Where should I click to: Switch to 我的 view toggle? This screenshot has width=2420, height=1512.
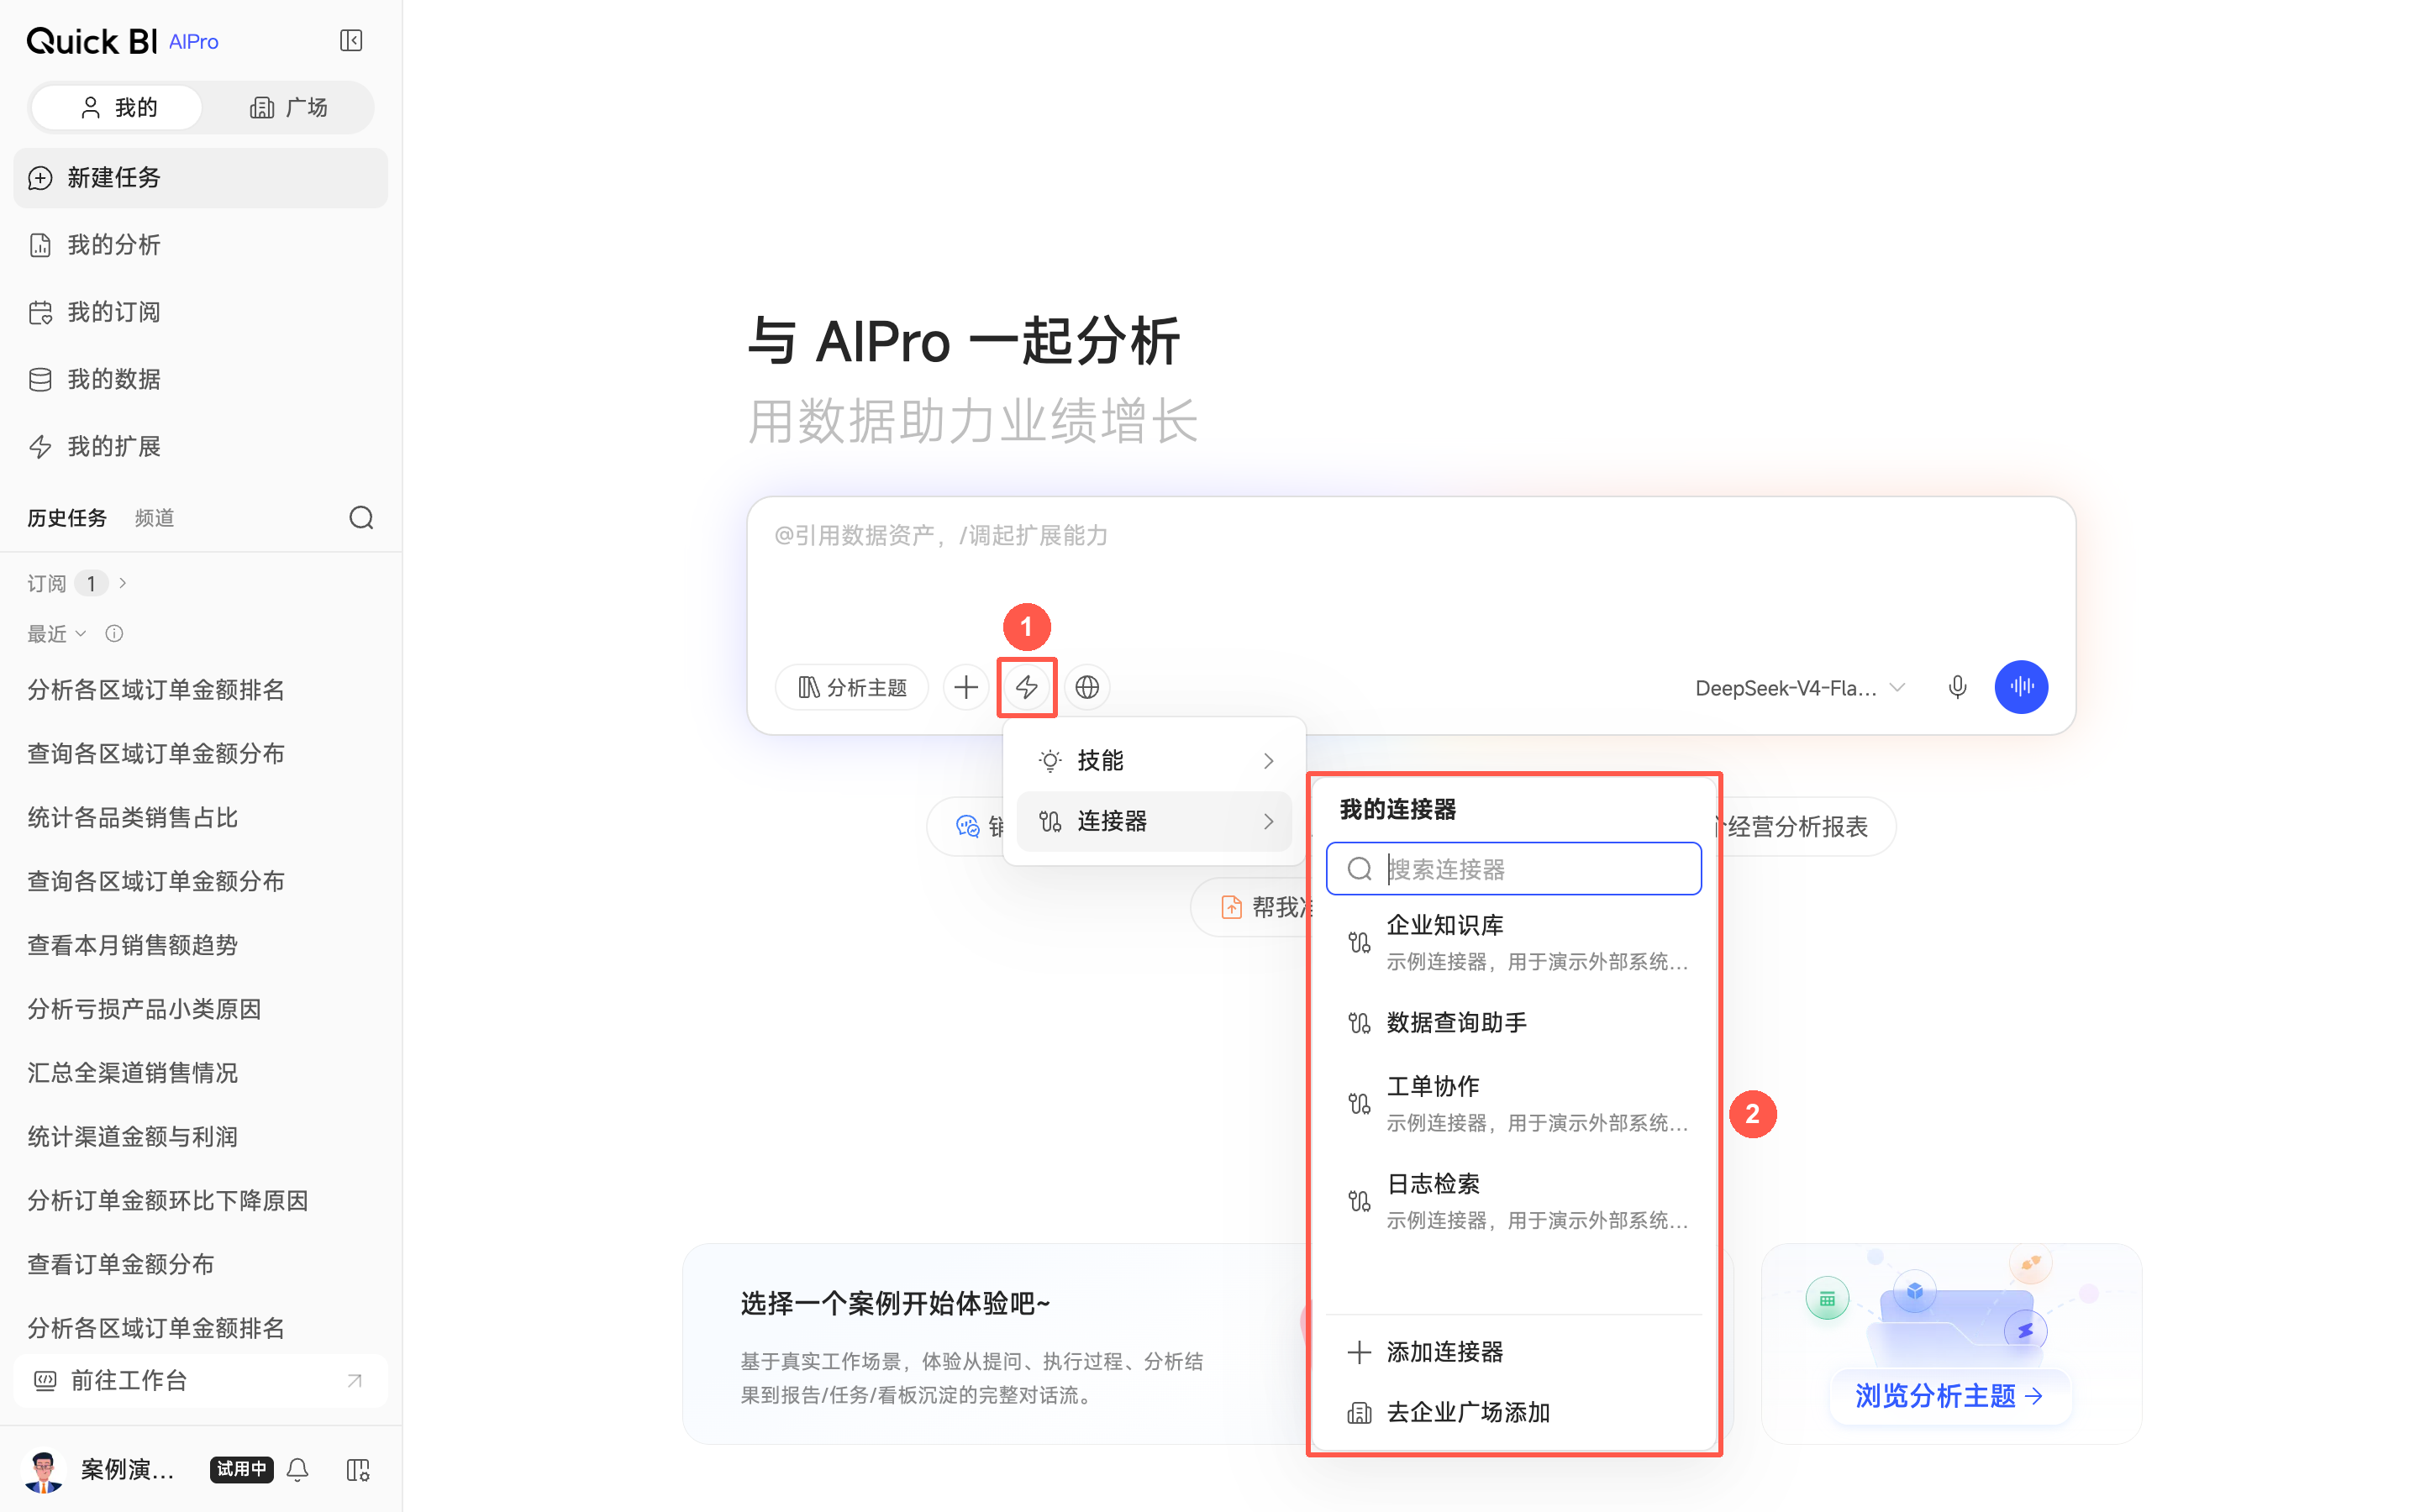tap(117, 107)
